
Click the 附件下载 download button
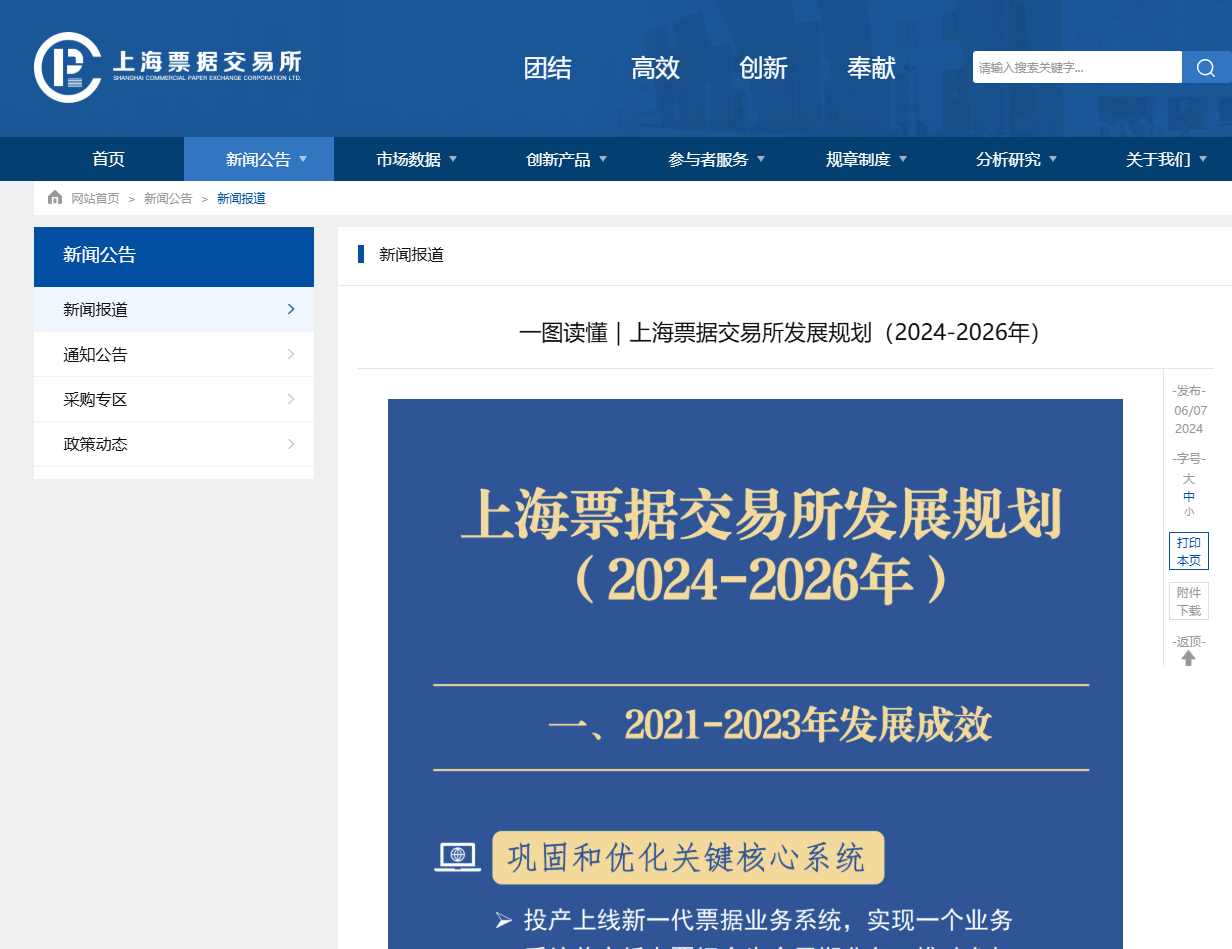click(1189, 600)
